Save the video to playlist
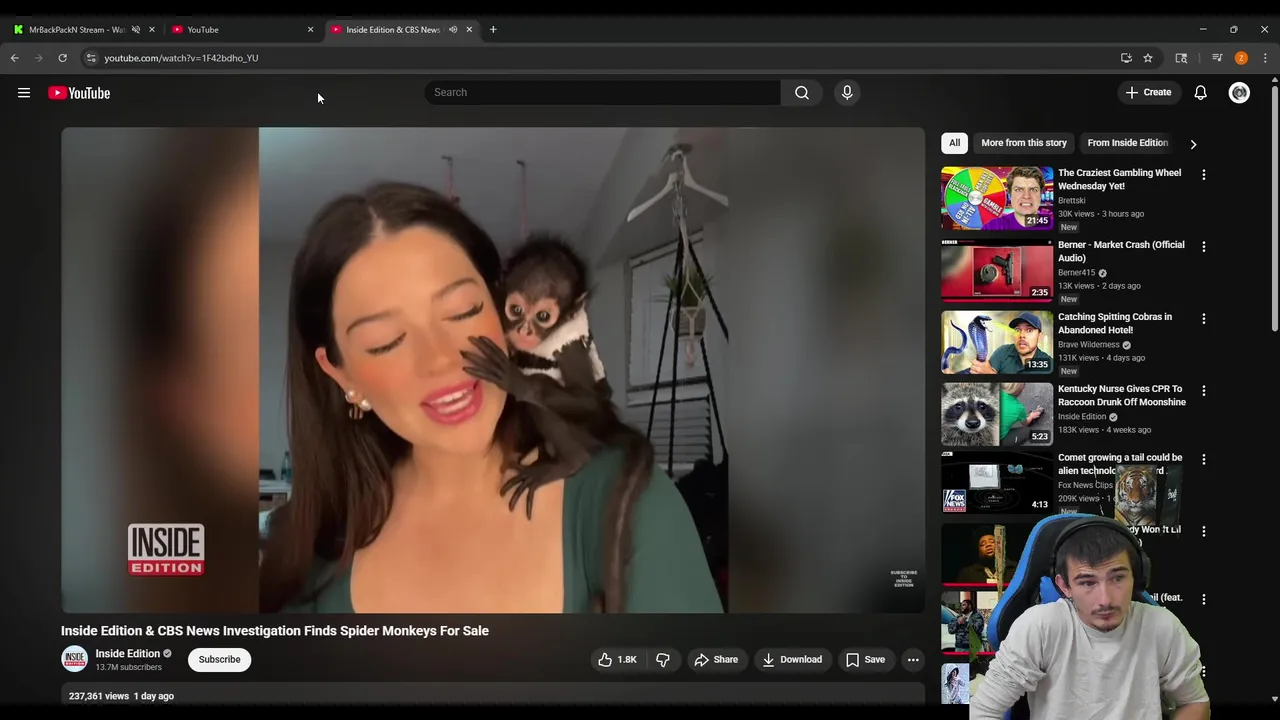The width and height of the screenshot is (1280, 720). (865, 660)
